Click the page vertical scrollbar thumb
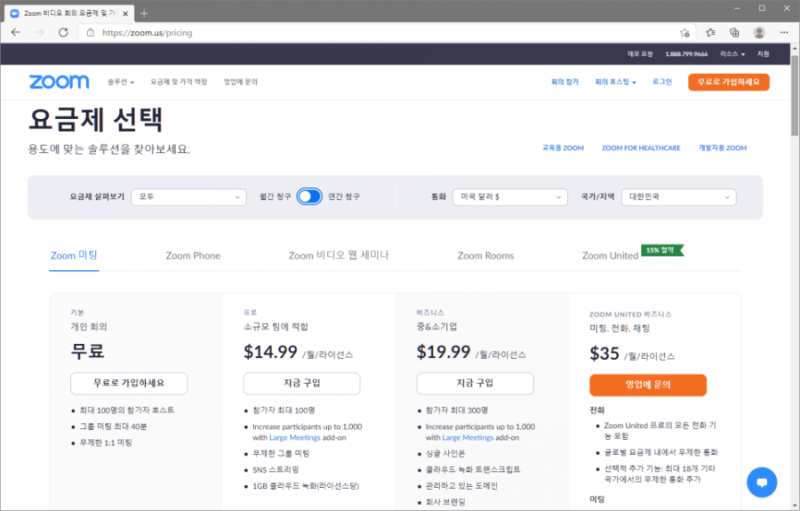Viewport: 800px width, 511px height. (794, 95)
